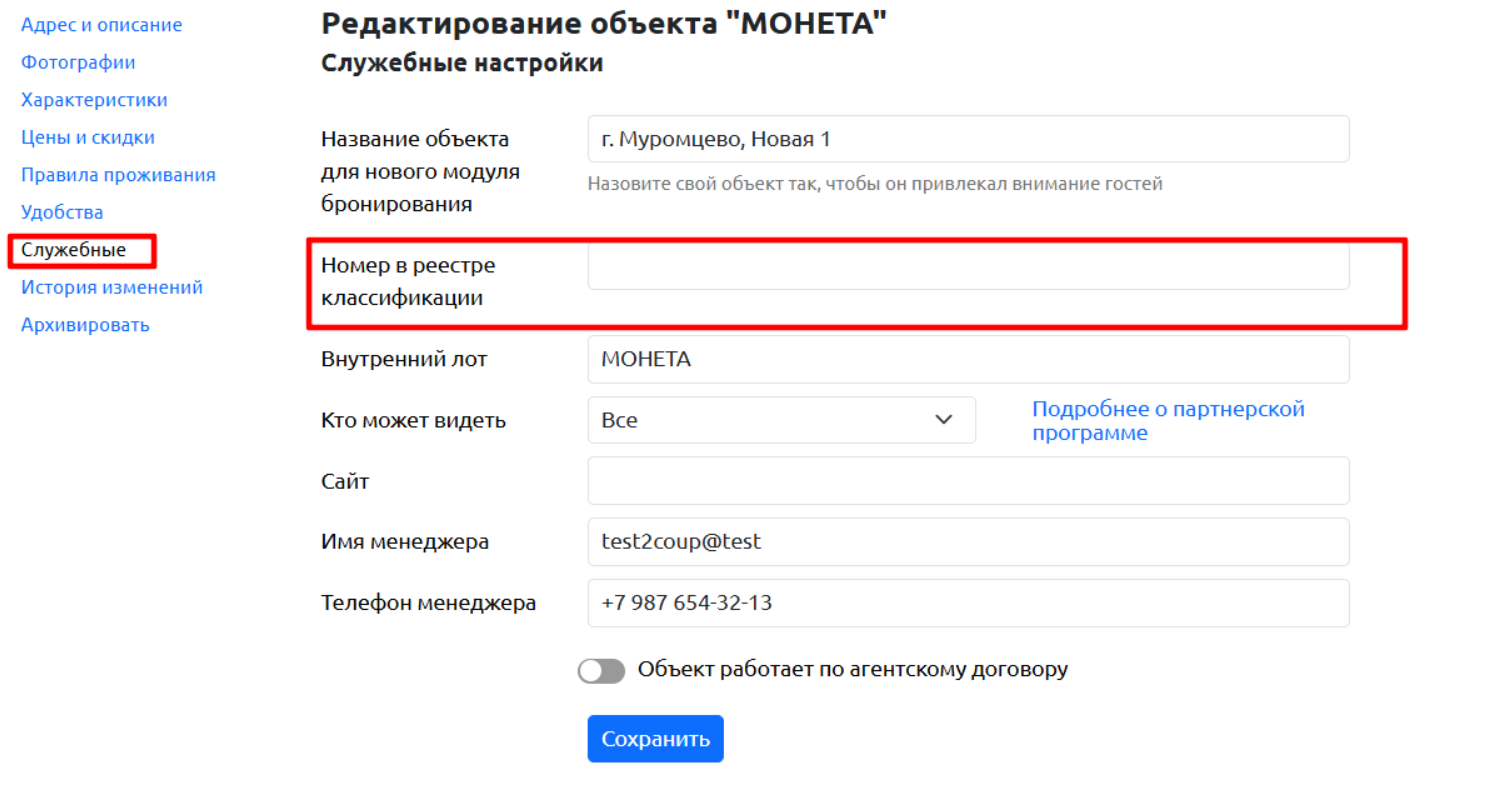
Task: Expand the Кто может видеть dropdown
Action: click(x=781, y=420)
